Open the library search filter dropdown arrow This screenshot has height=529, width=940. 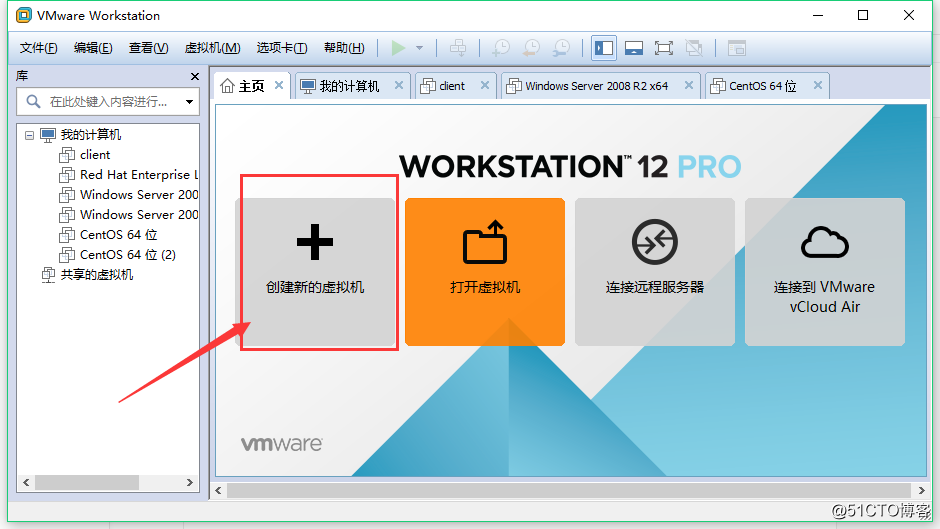(x=189, y=101)
